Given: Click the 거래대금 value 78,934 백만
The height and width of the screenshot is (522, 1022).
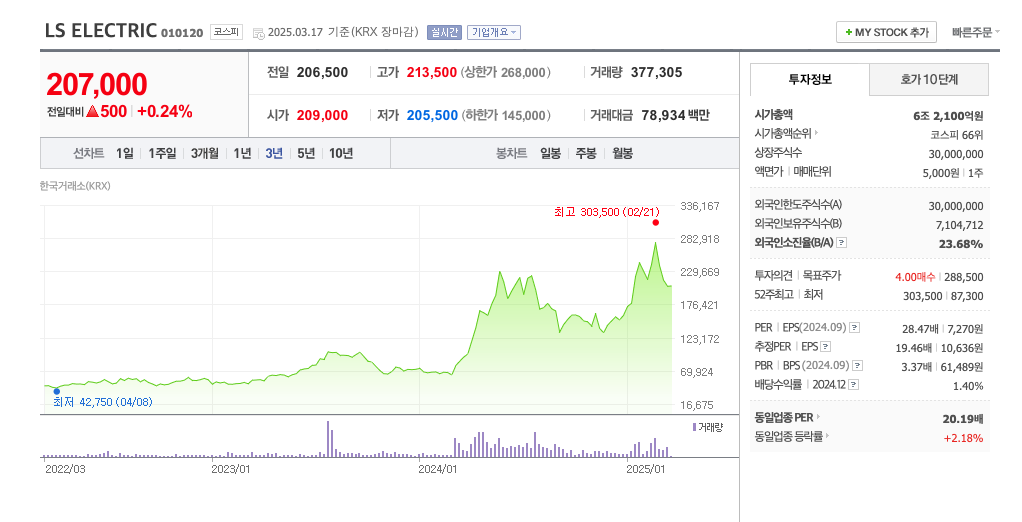Looking at the screenshot, I should [x=675, y=115].
